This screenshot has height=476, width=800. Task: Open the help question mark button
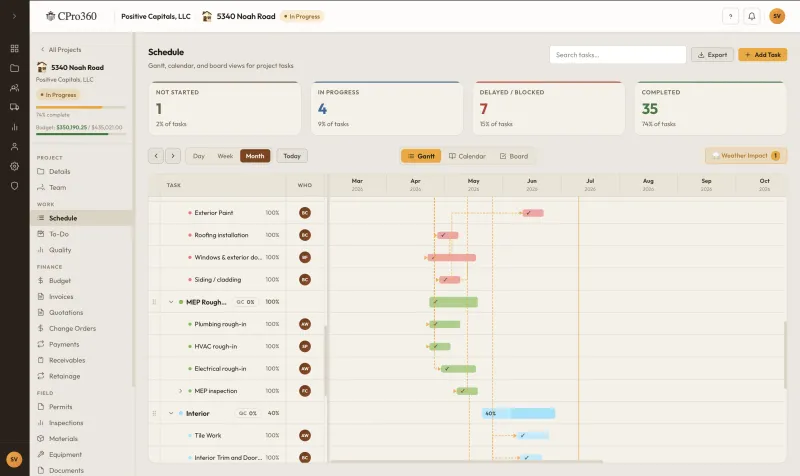(730, 16)
